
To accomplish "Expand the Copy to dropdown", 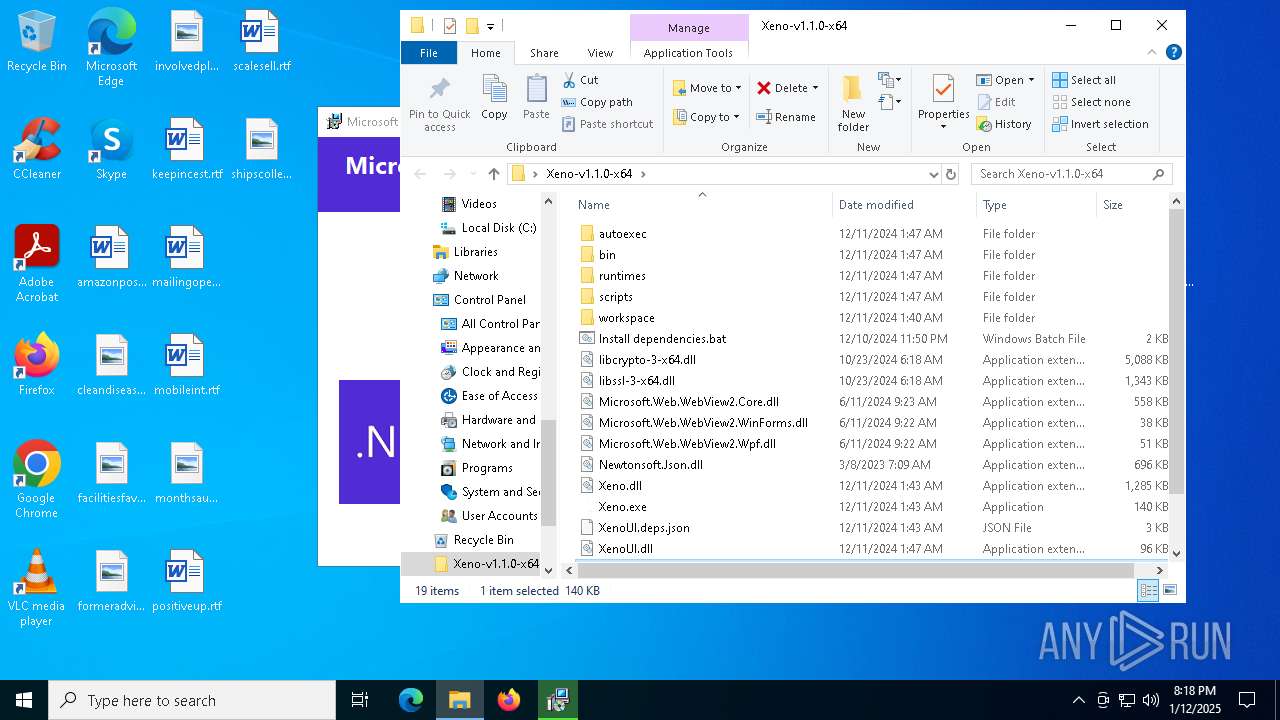I will (x=737, y=117).
